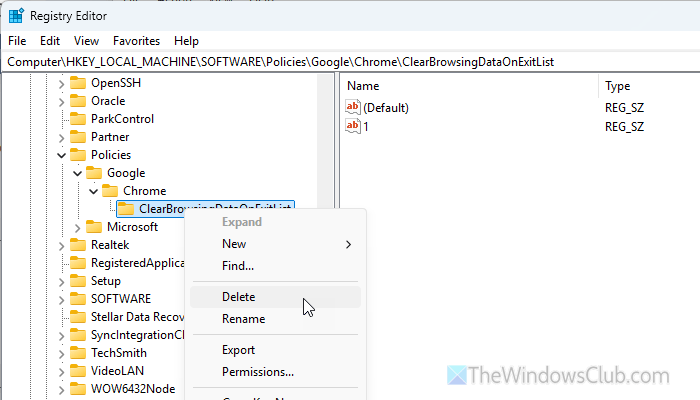Select the Realtek folder icon

click(78, 245)
